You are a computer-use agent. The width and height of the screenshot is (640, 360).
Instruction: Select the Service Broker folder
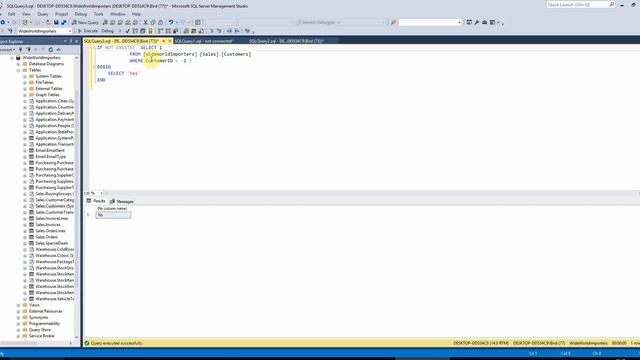click(x=42, y=336)
